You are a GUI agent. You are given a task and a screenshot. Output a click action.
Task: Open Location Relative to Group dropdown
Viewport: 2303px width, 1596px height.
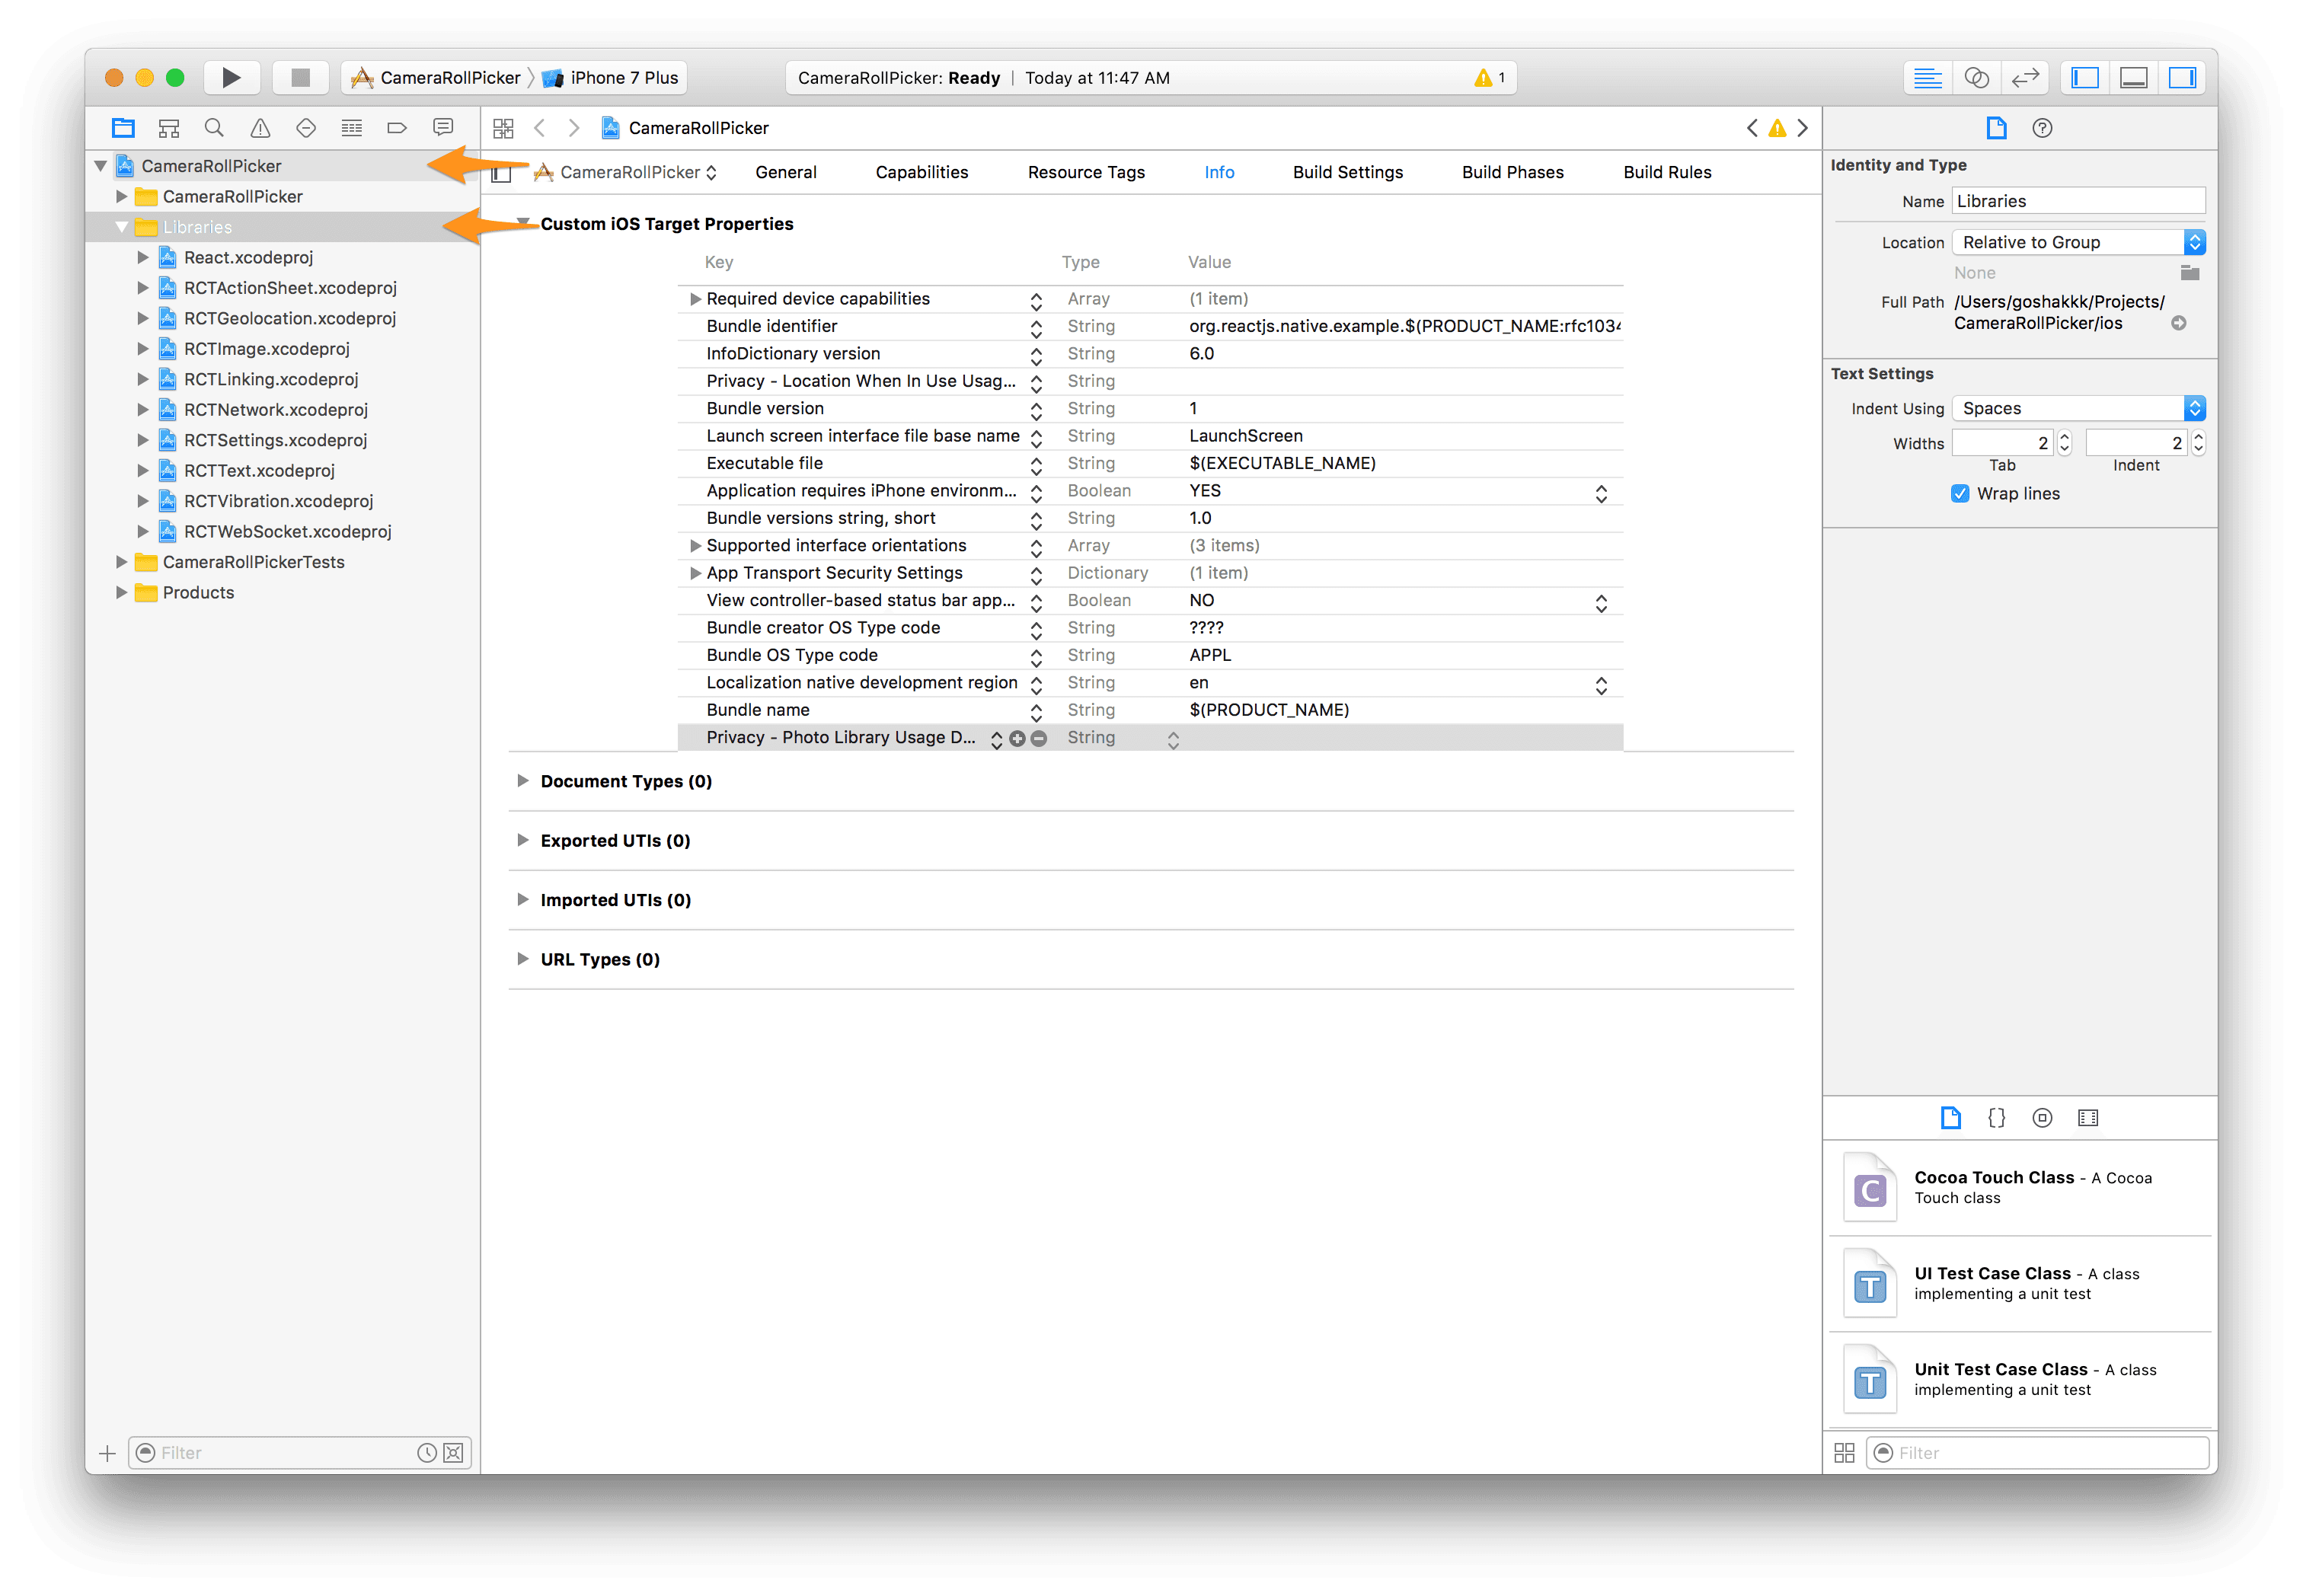point(2078,242)
